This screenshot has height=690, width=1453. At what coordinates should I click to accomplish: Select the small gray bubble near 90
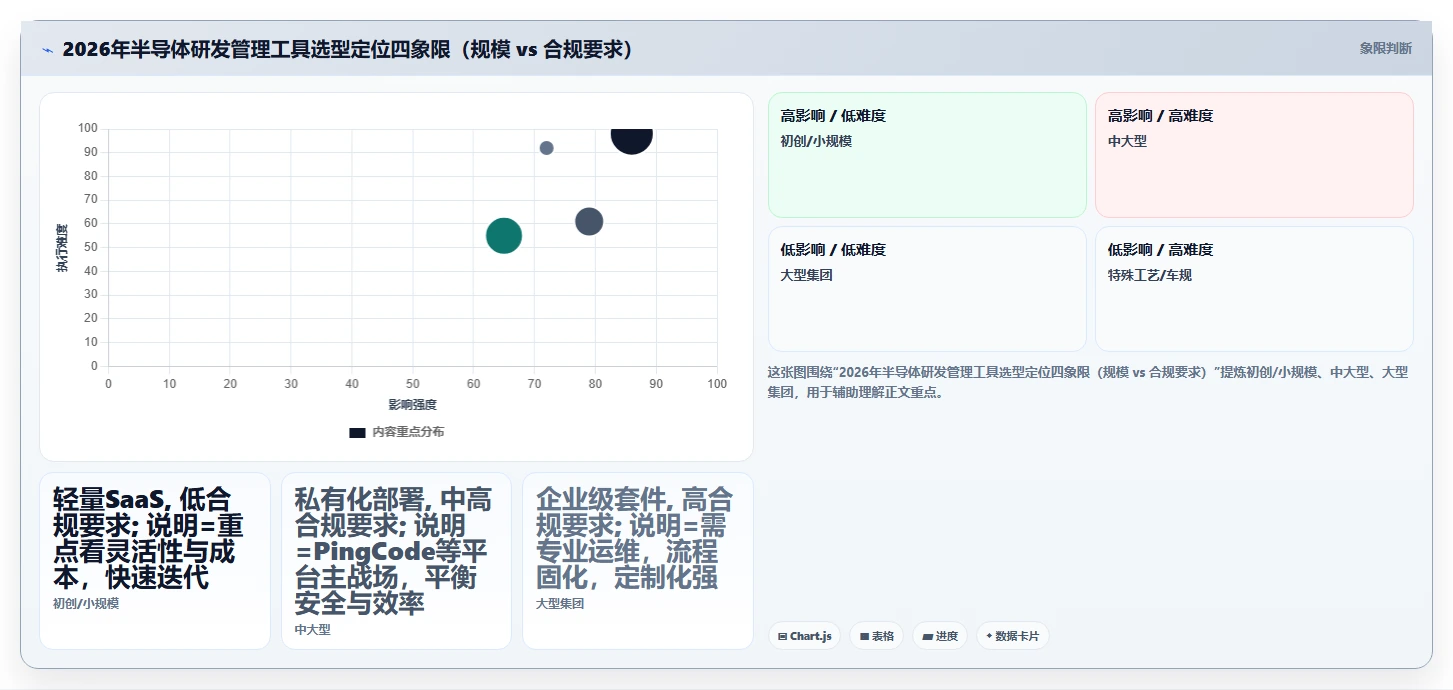pos(546,148)
